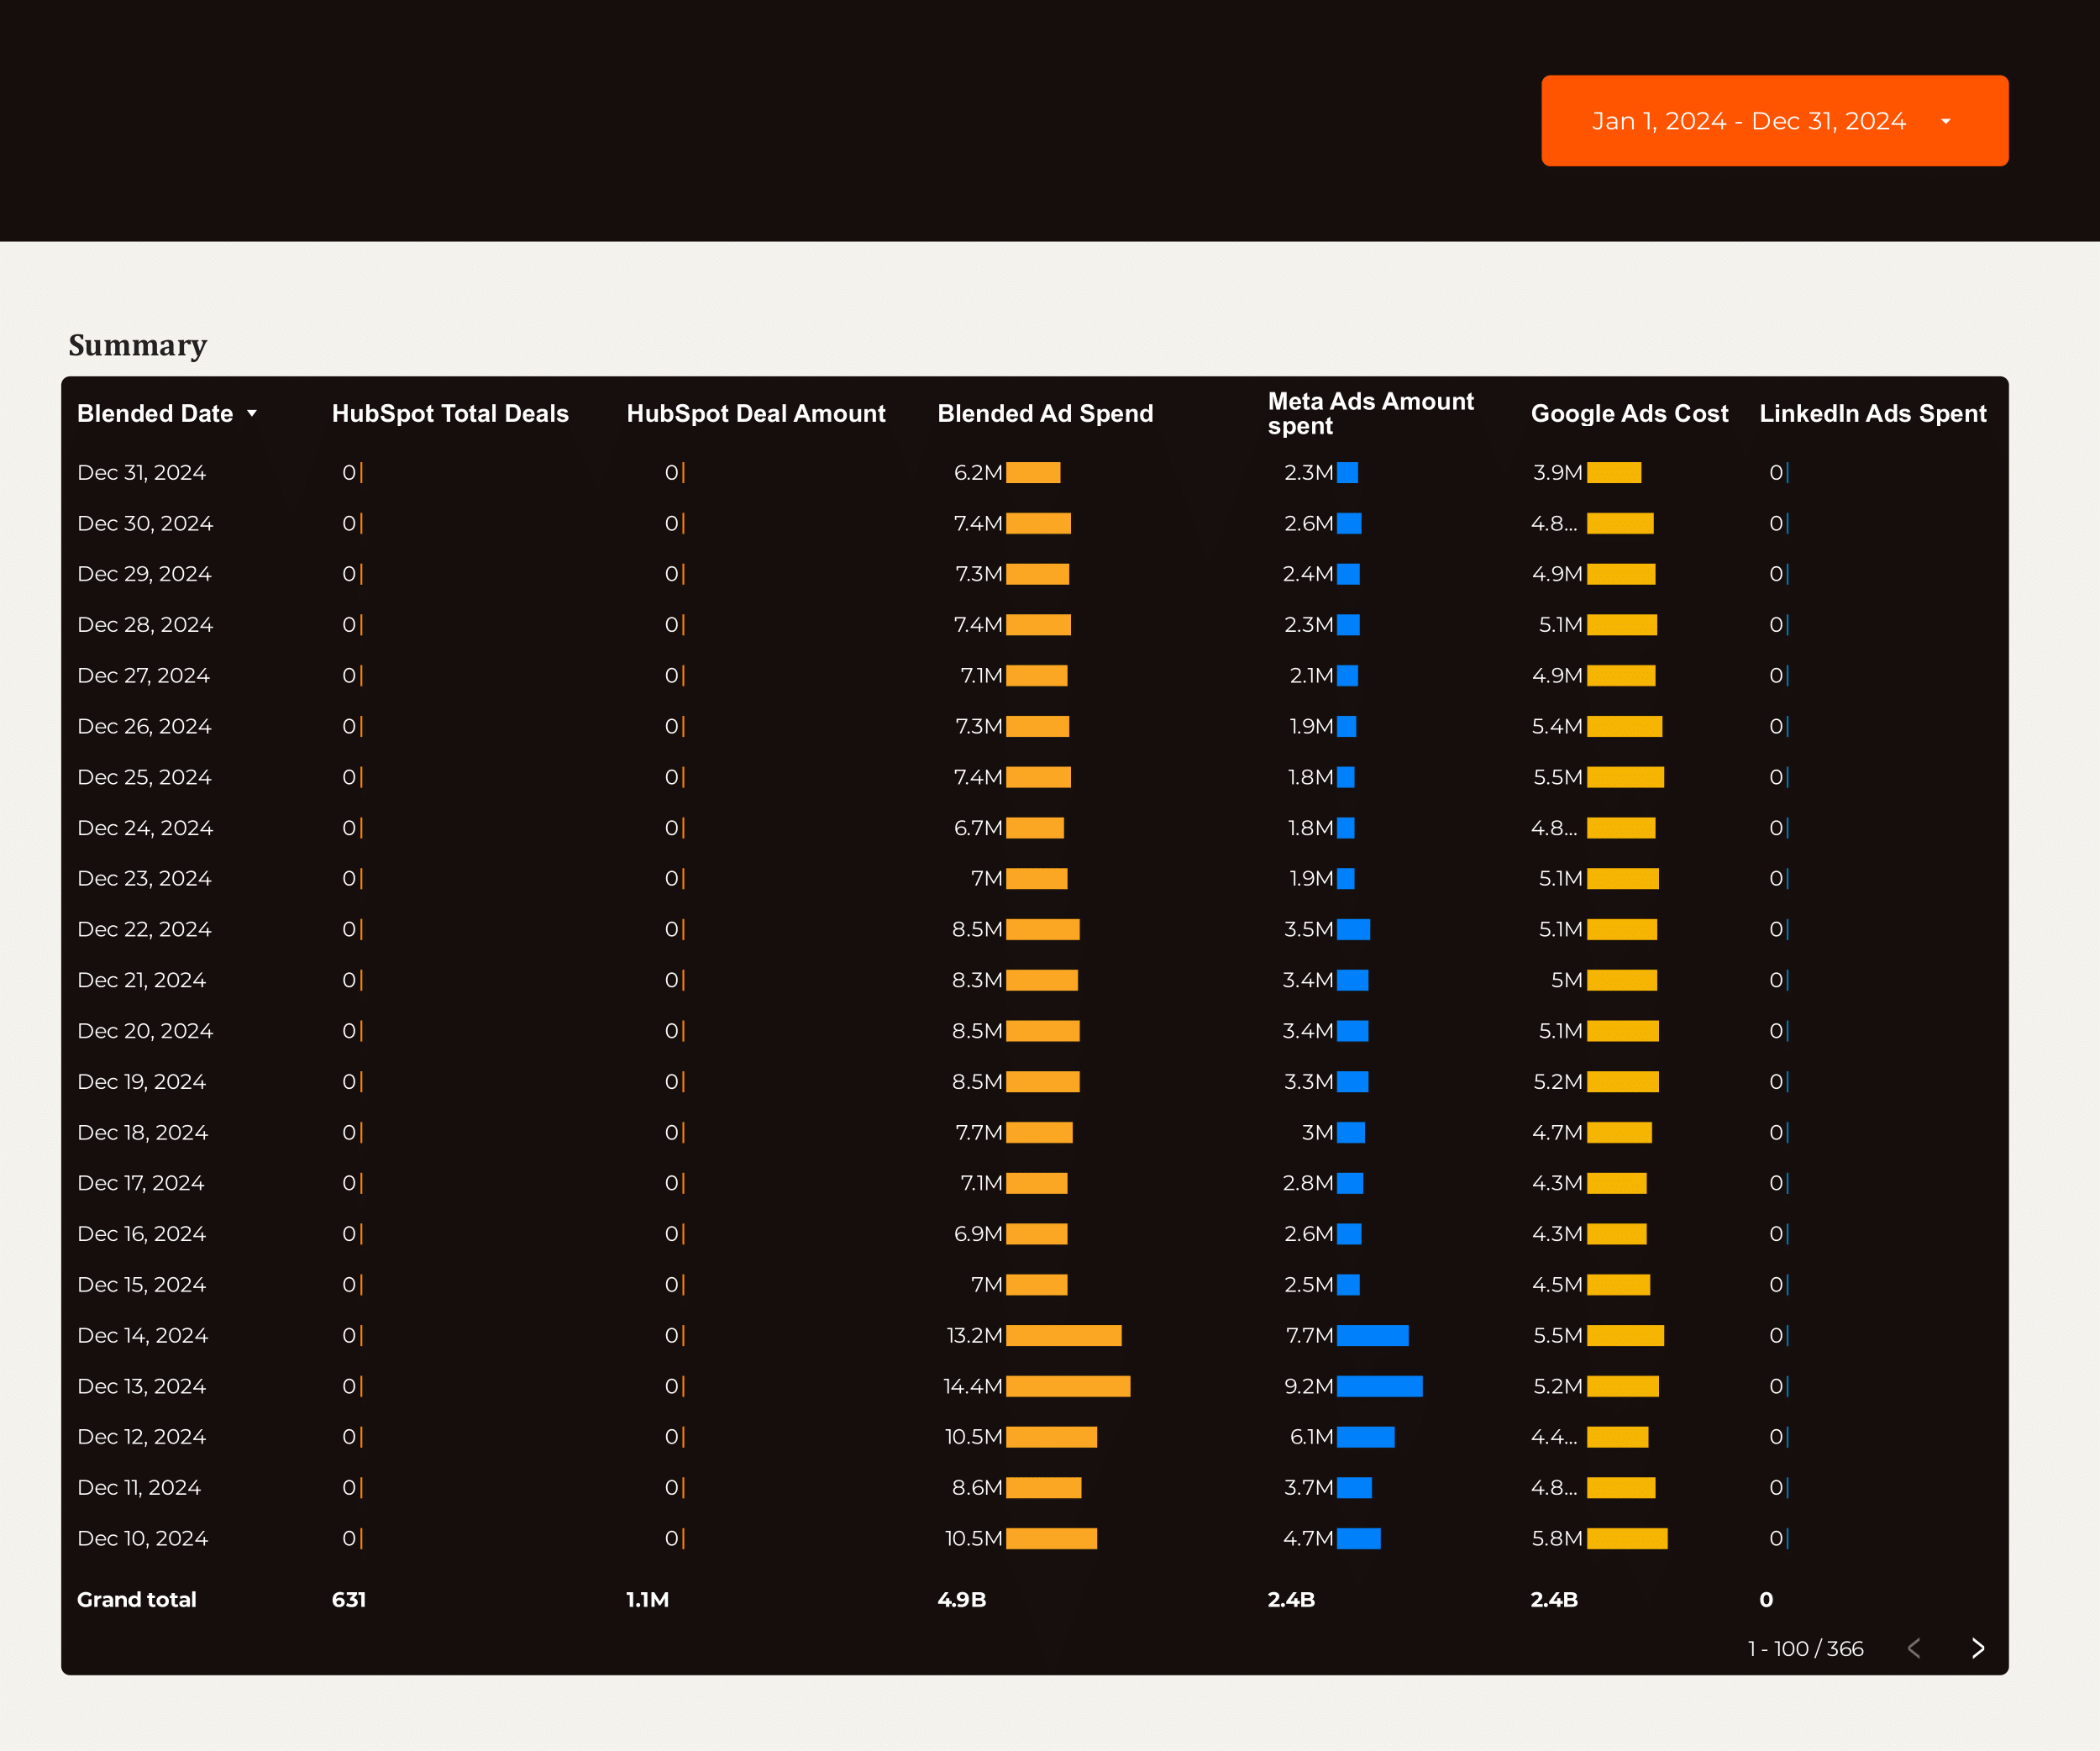Click the Summary section heading
The image size is (2100, 1751).
pos(137,345)
